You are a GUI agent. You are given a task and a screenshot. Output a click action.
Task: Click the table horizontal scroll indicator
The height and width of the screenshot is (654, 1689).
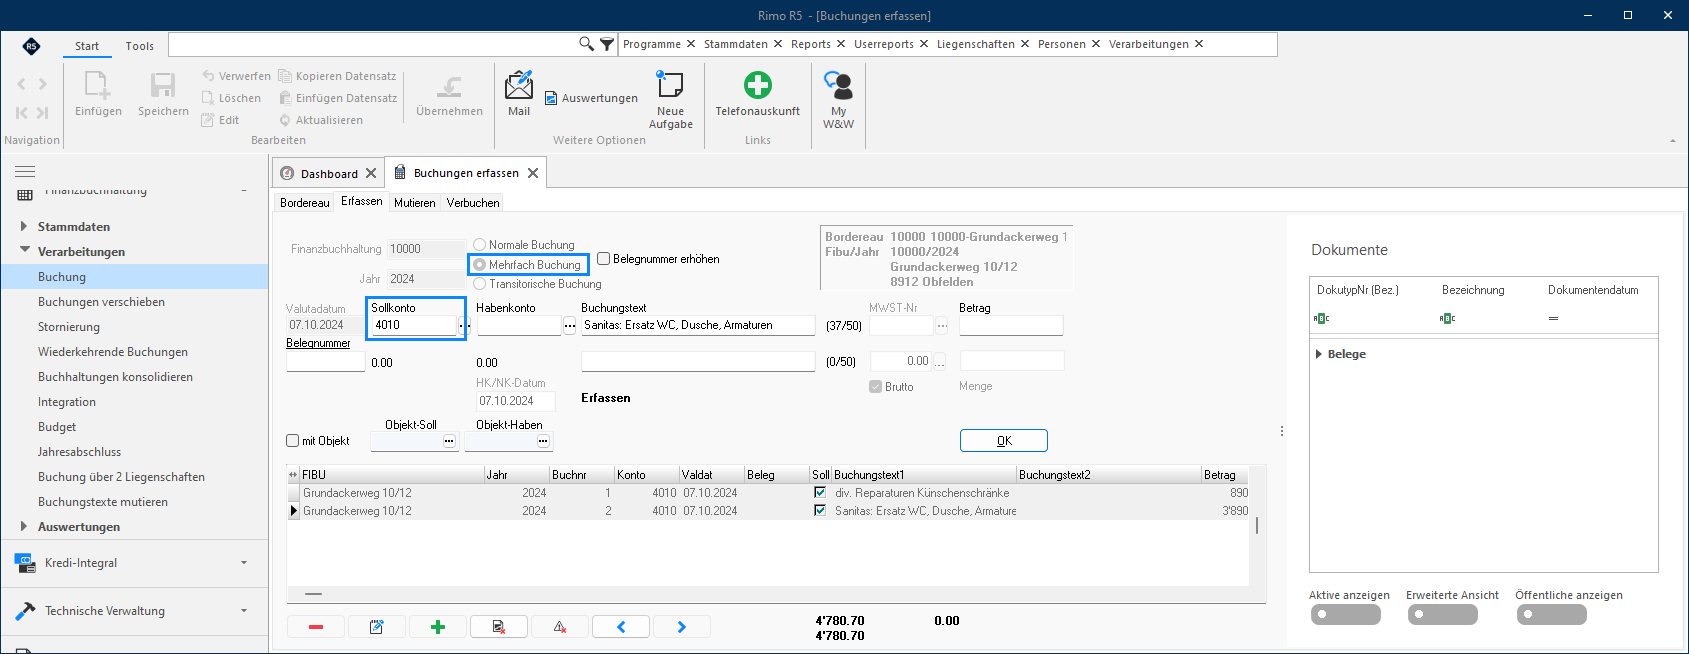tap(314, 594)
